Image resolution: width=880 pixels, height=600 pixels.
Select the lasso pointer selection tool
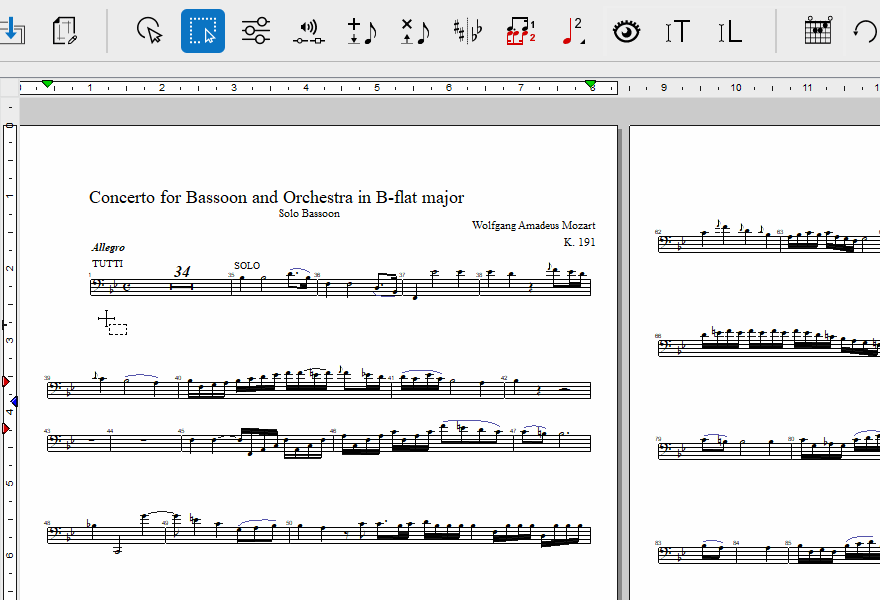[x=150, y=31]
